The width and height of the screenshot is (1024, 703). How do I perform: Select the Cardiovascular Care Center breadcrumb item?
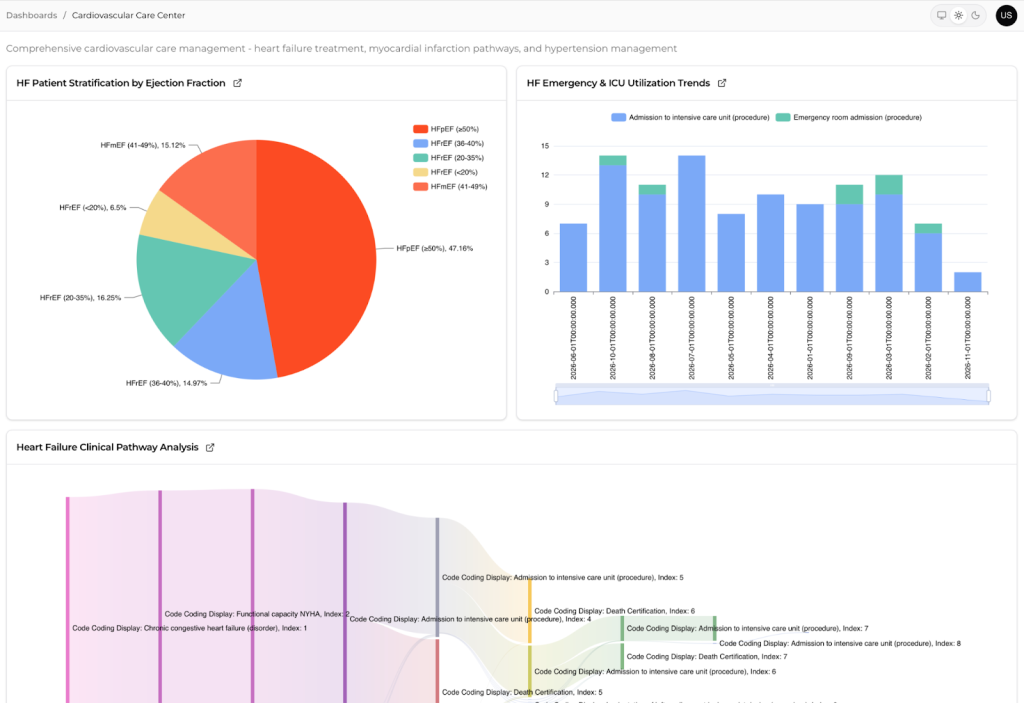tap(128, 15)
